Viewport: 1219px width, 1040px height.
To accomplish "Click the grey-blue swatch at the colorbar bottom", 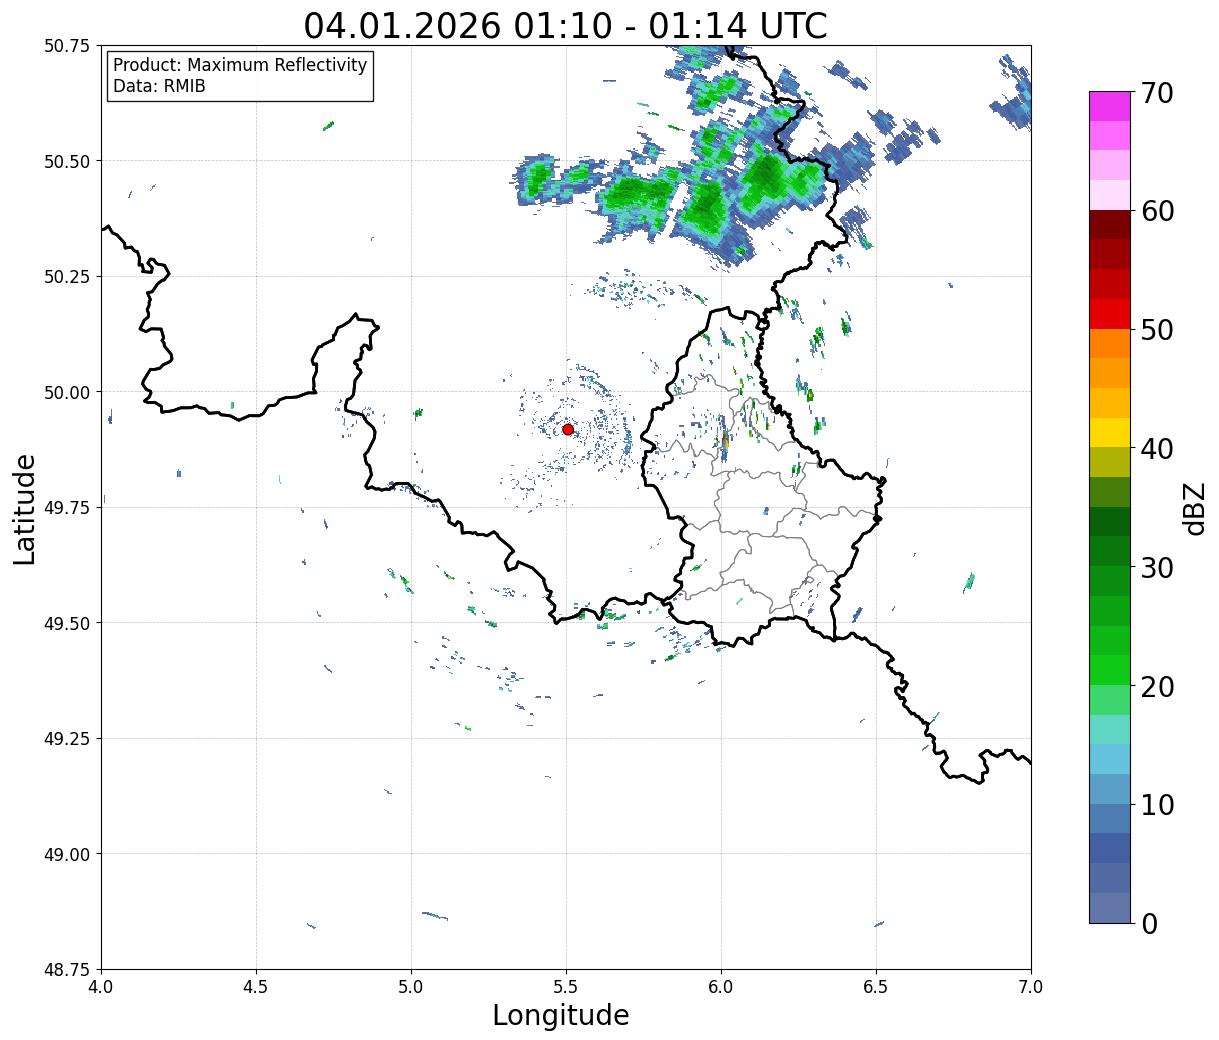I will point(1110,907).
